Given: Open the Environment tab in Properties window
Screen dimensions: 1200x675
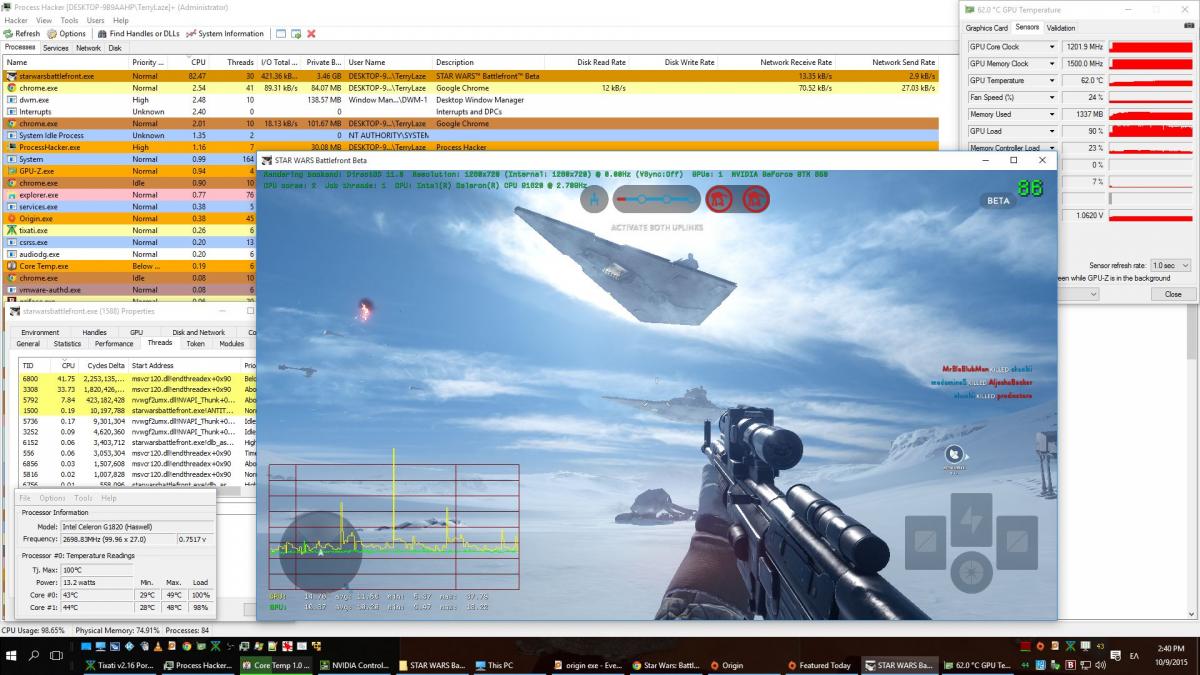Looking at the screenshot, I should point(41,332).
